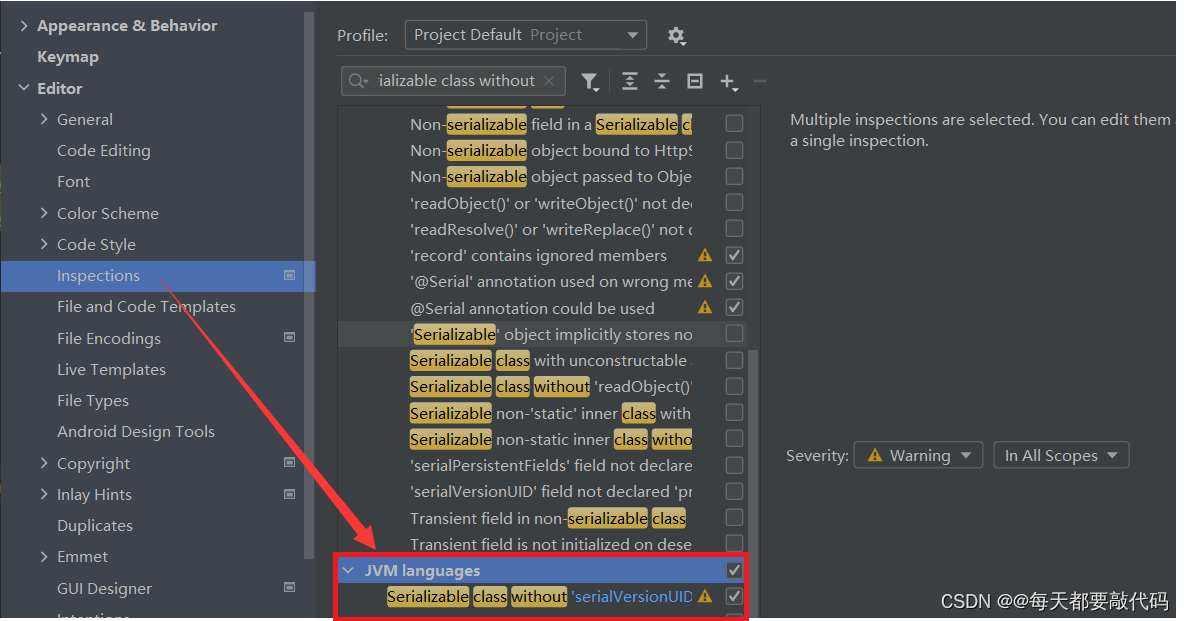Click warning icon on '@Serial' annotation used on wrong
The image size is (1184, 621).
[x=705, y=281]
